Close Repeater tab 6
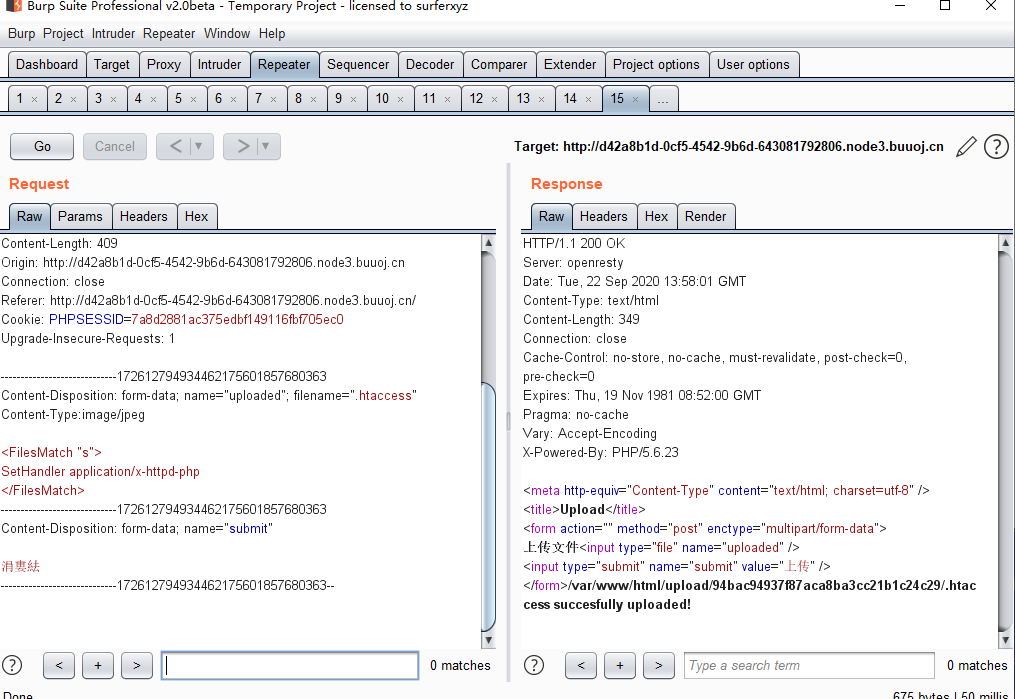 (x=234, y=99)
